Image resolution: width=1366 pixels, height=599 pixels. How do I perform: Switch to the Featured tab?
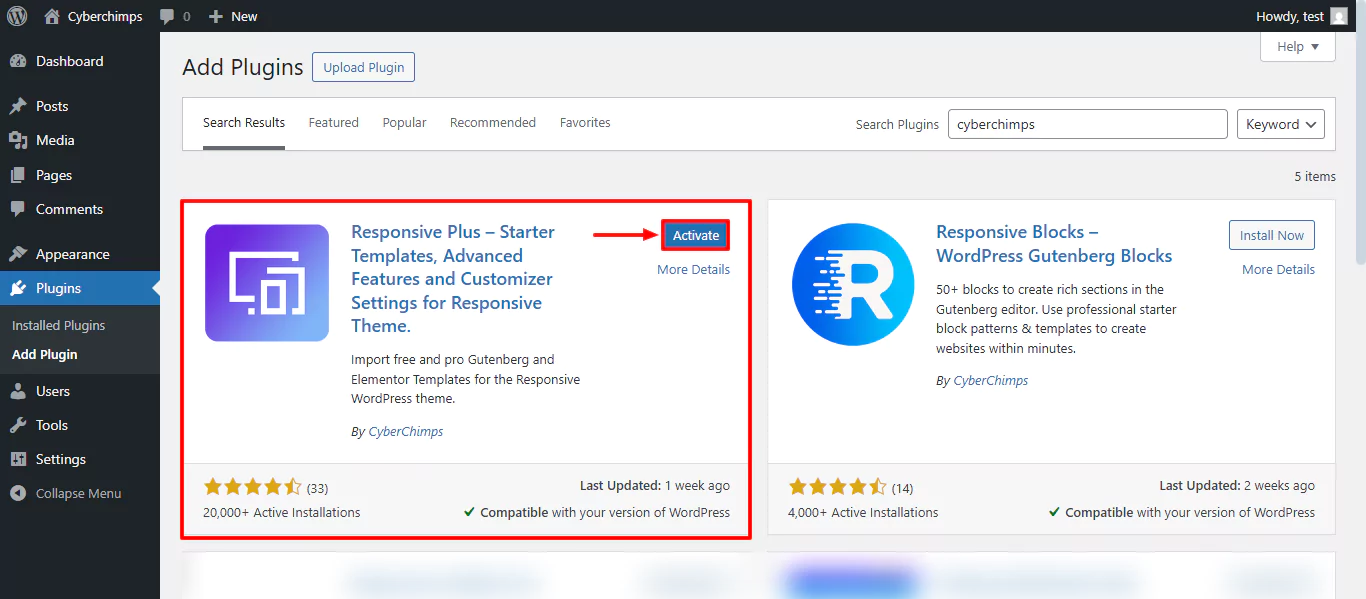[334, 123]
